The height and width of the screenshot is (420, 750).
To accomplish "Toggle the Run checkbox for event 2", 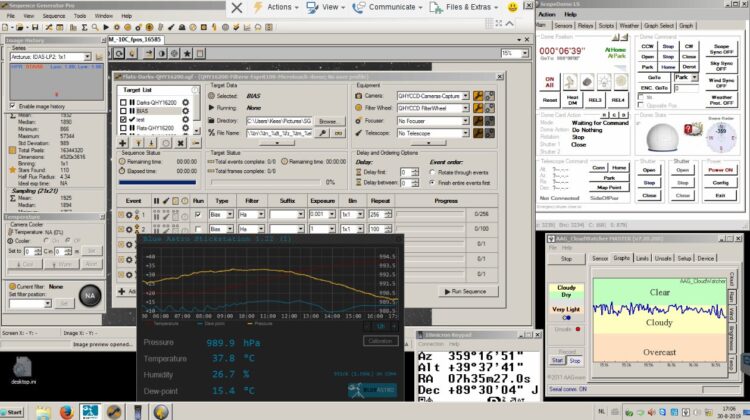I will tap(198, 230).
